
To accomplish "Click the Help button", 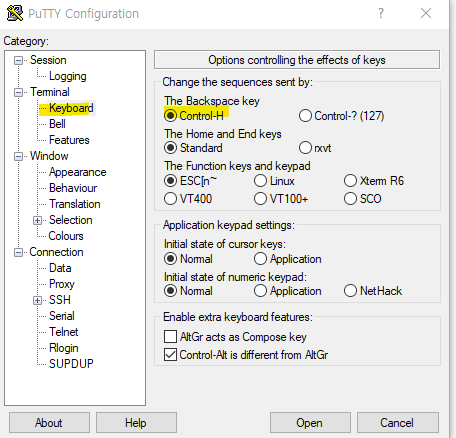I will pyautogui.click(x=136, y=423).
